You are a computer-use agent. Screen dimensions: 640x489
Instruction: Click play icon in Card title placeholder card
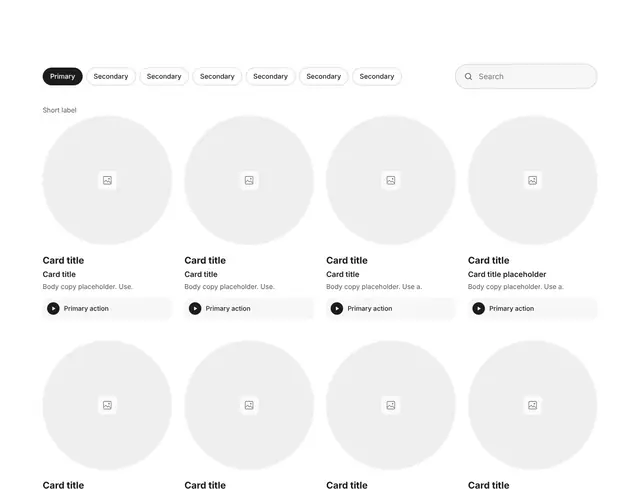pyautogui.click(x=479, y=309)
